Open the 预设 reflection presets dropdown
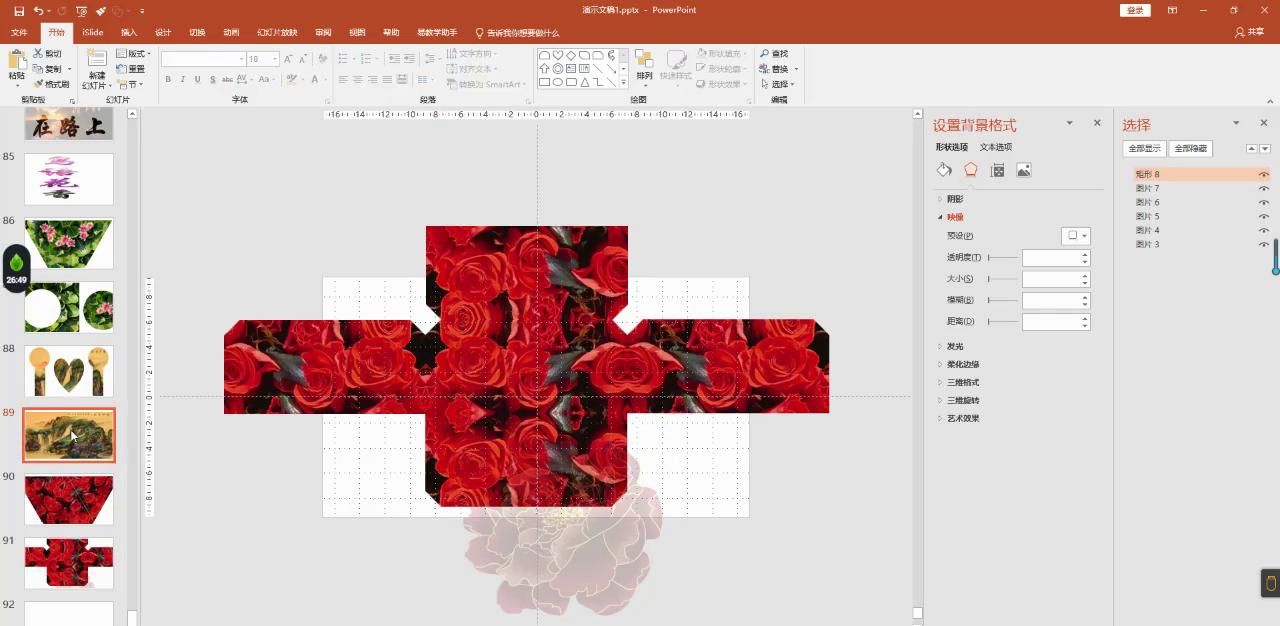This screenshot has height=626, width=1280. click(x=1076, y=236)
